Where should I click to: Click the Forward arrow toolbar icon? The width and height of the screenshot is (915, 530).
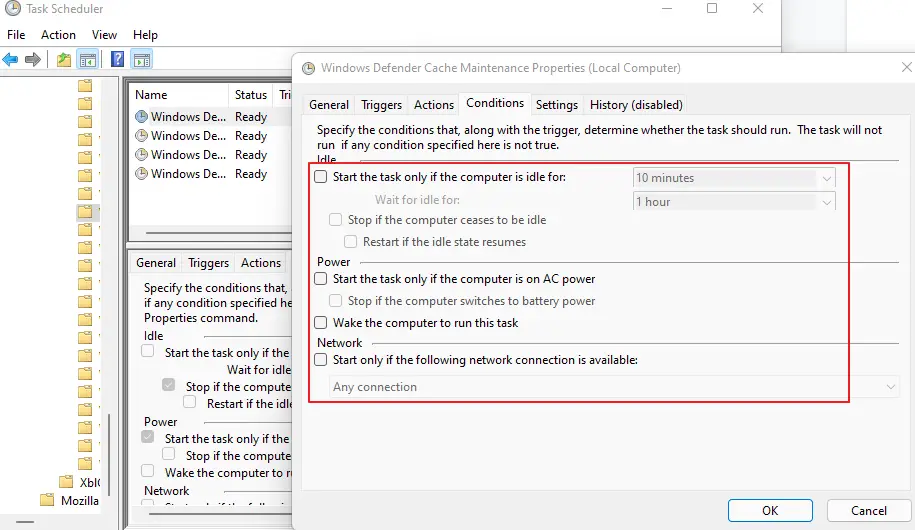[x=33, y=59]
